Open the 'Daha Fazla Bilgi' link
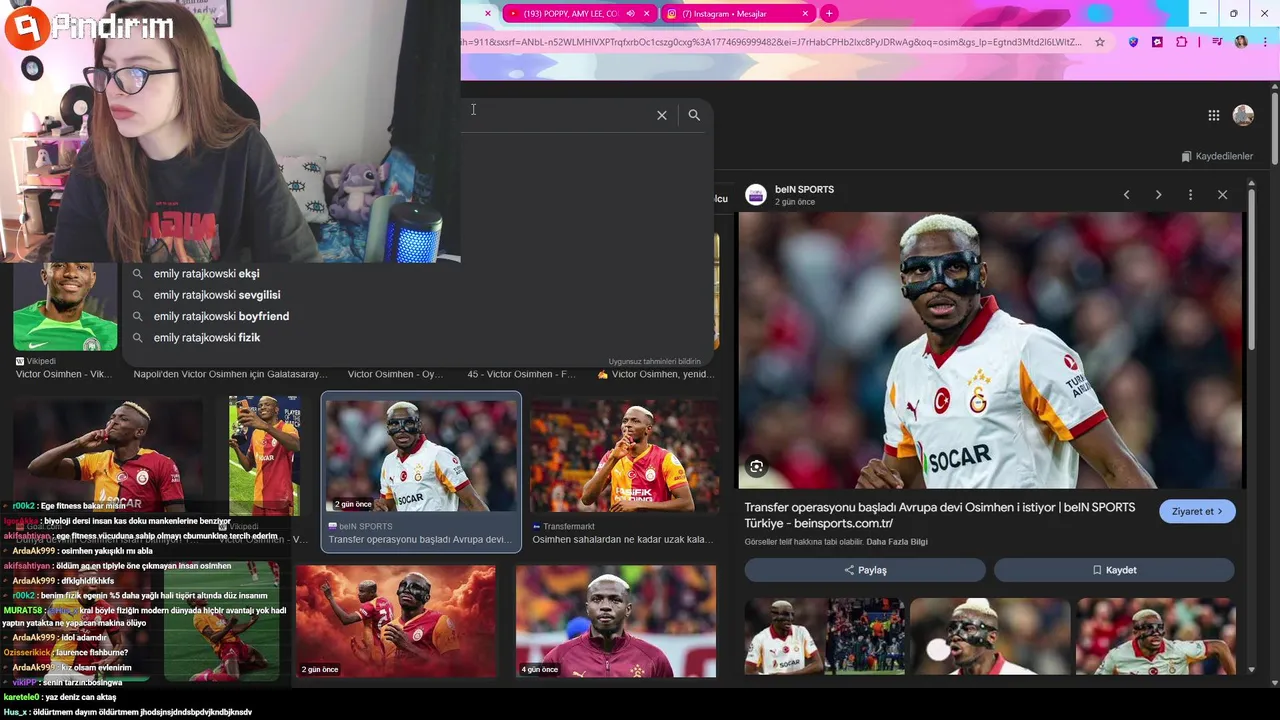Image resolution: width=1280 pixels, height=720 pixels. click(897, 542)
